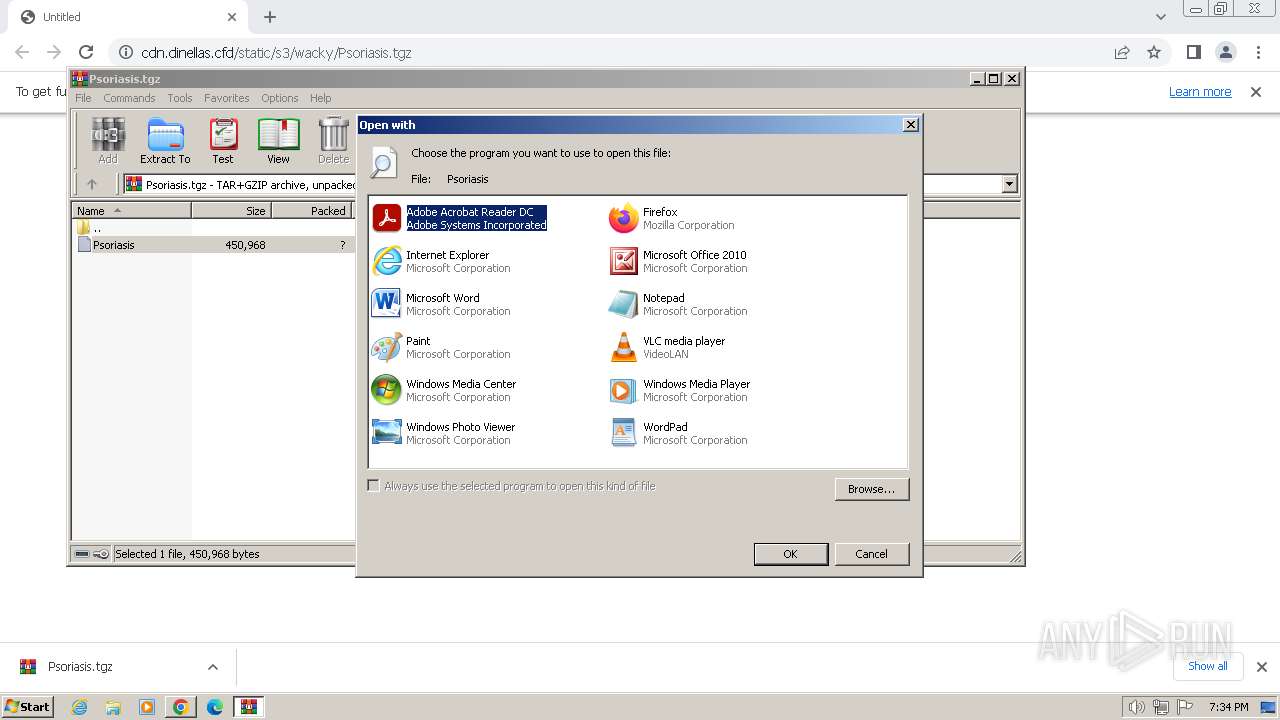Screen dimensions: 1280x720
Task: Open Microsoft Edge from the taskbar
Action: coord(215,707)
